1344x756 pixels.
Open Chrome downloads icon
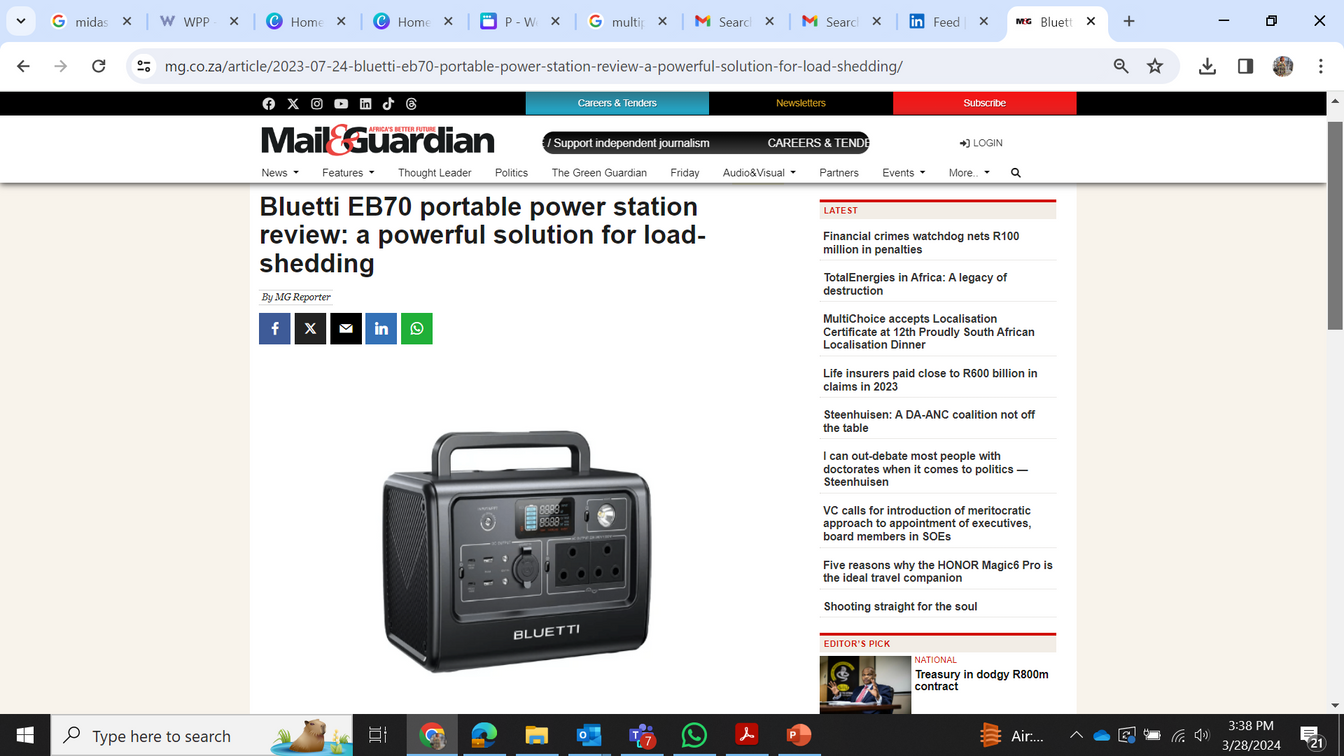tap(1207, 66)
